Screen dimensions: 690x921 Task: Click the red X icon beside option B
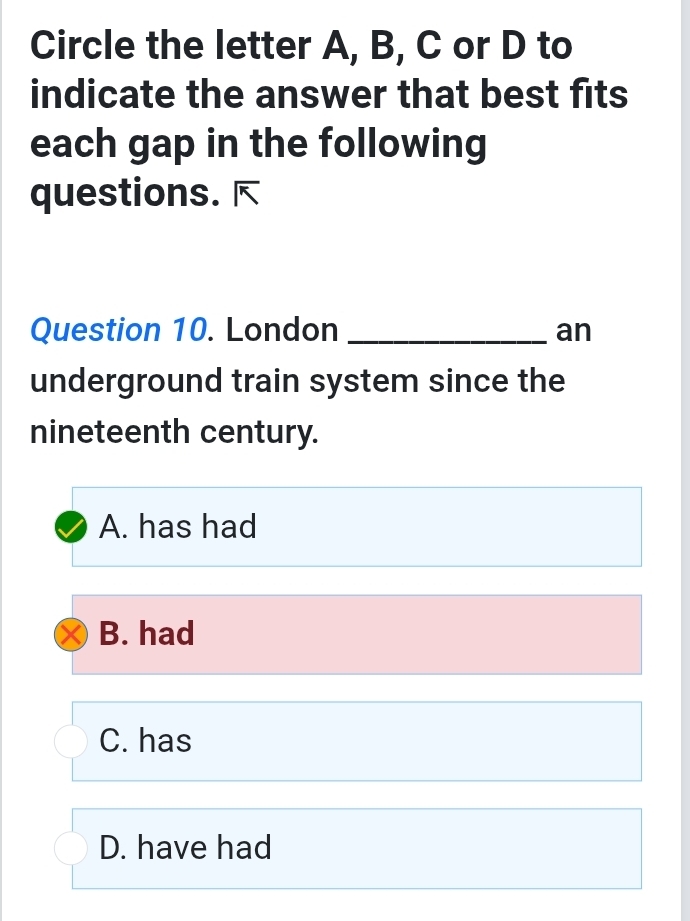tap(71, 634)
